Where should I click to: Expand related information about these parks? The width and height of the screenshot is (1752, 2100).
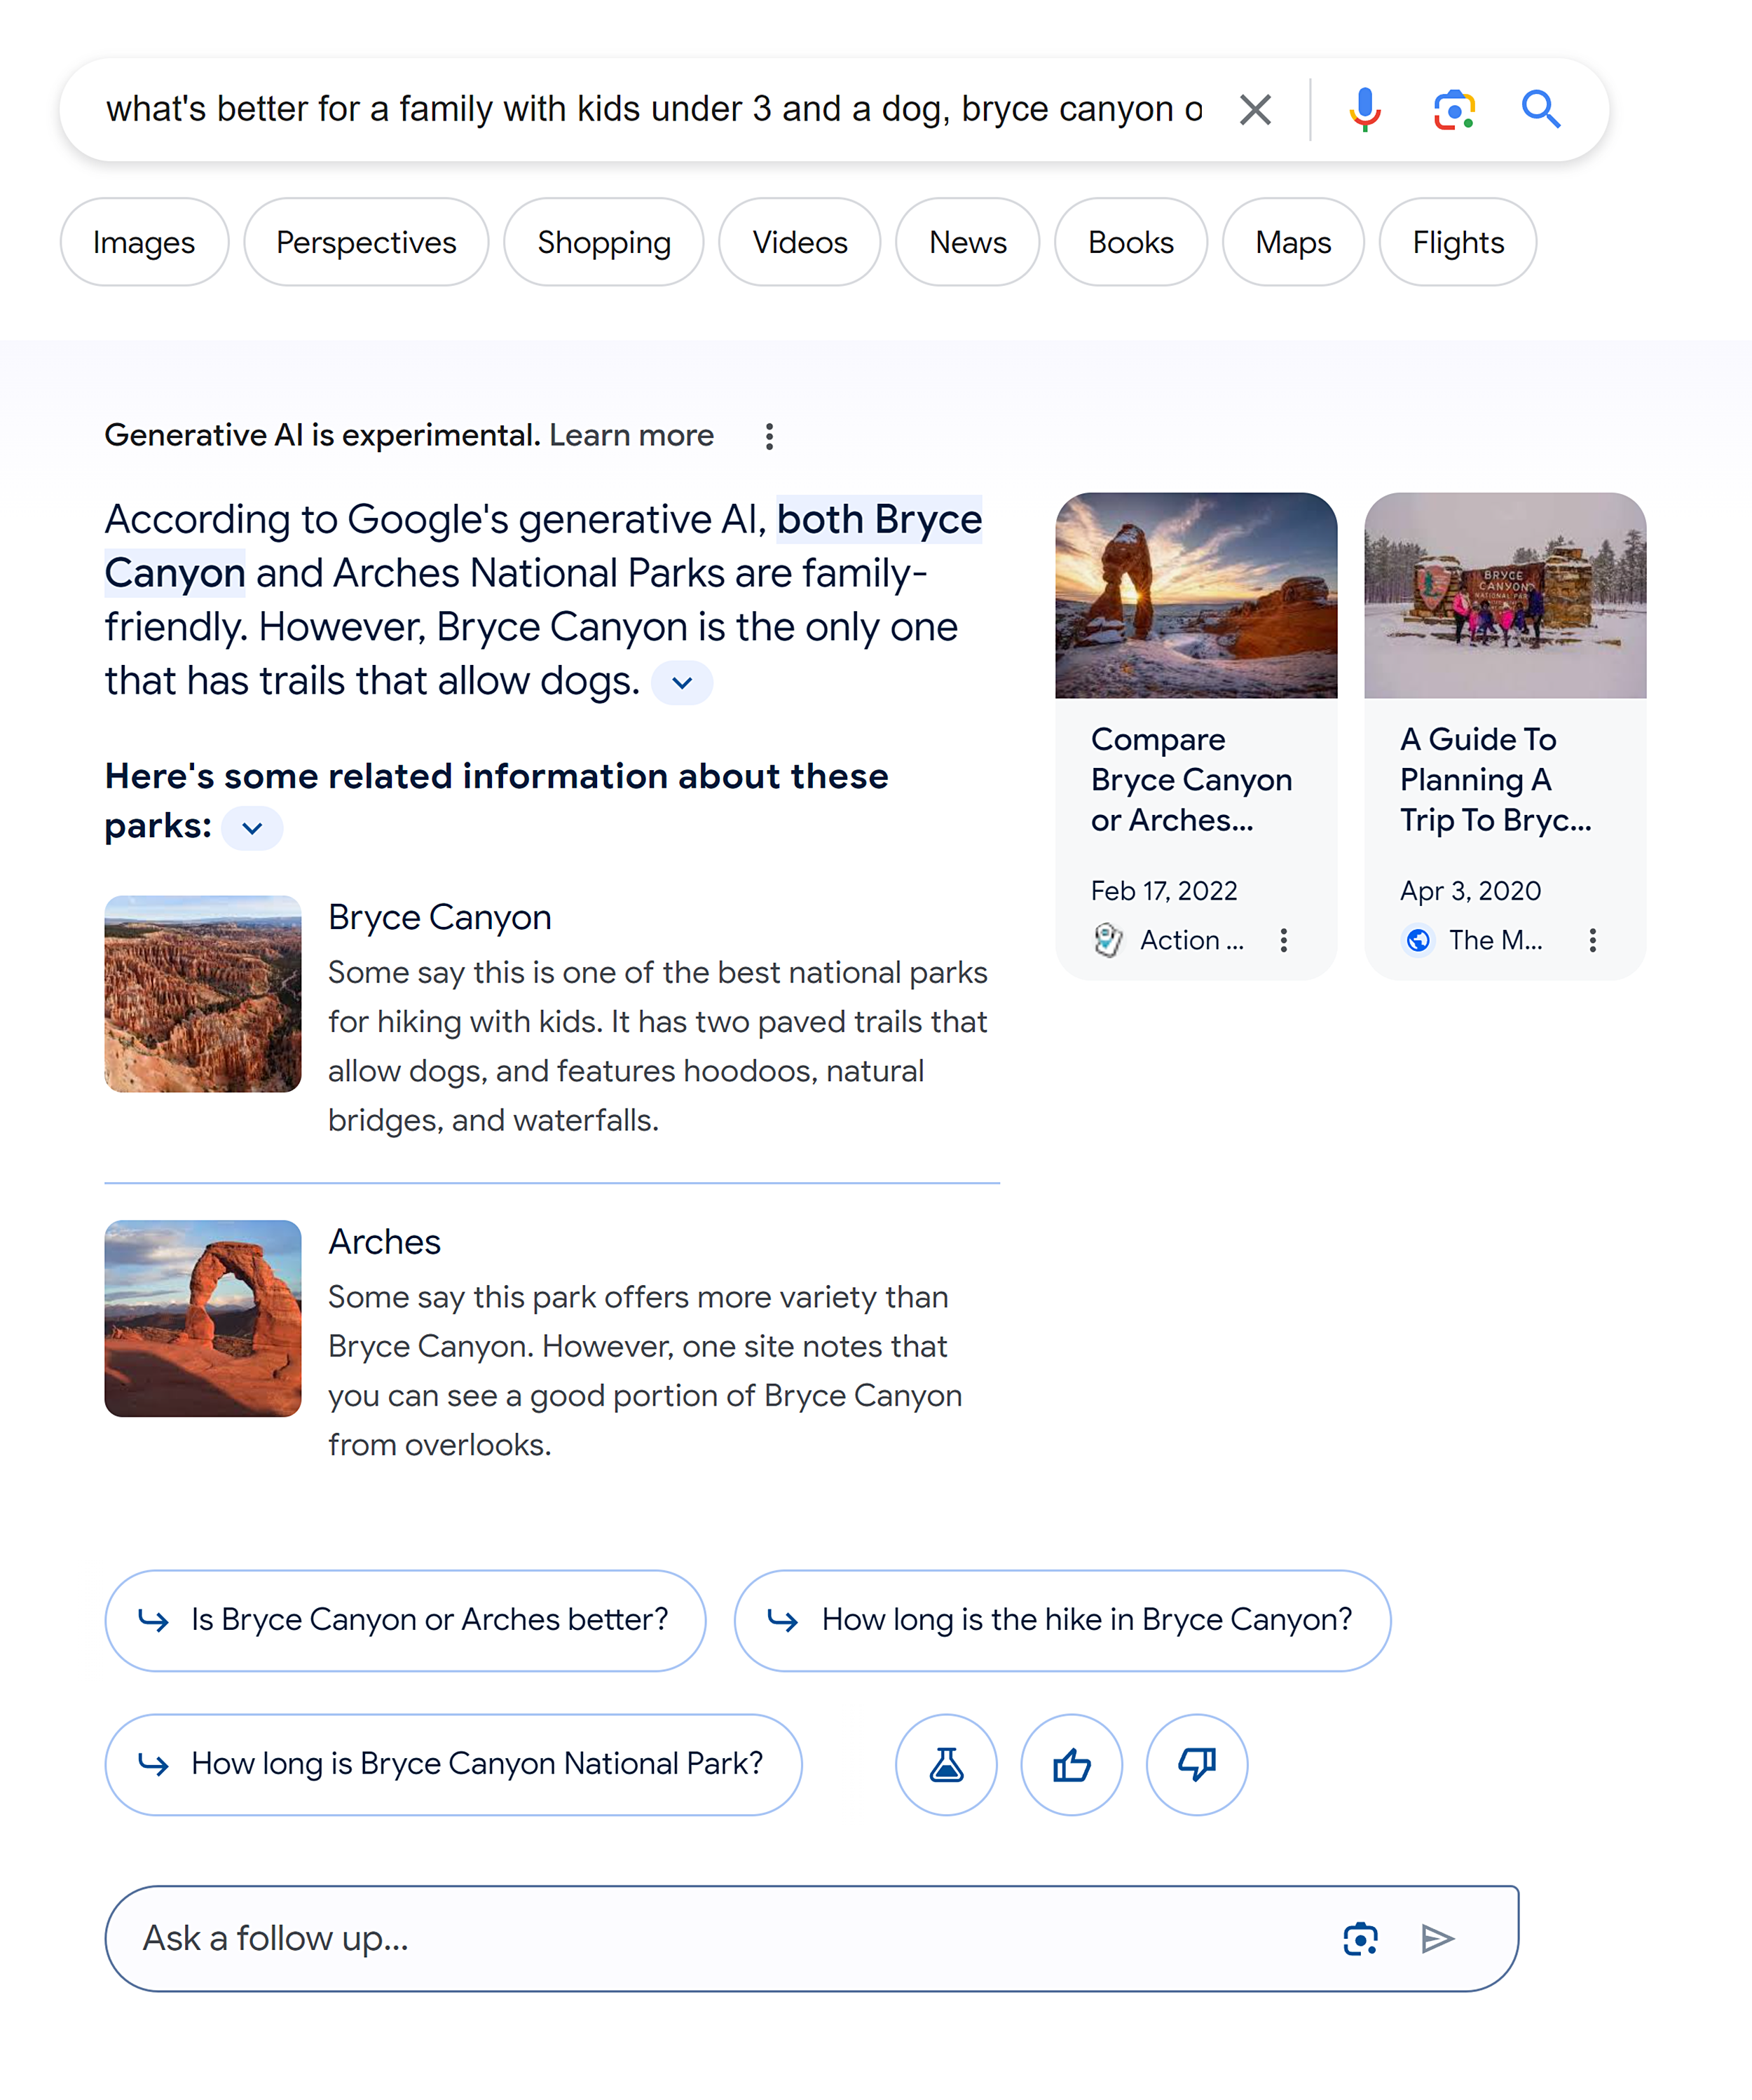(251, 828)
